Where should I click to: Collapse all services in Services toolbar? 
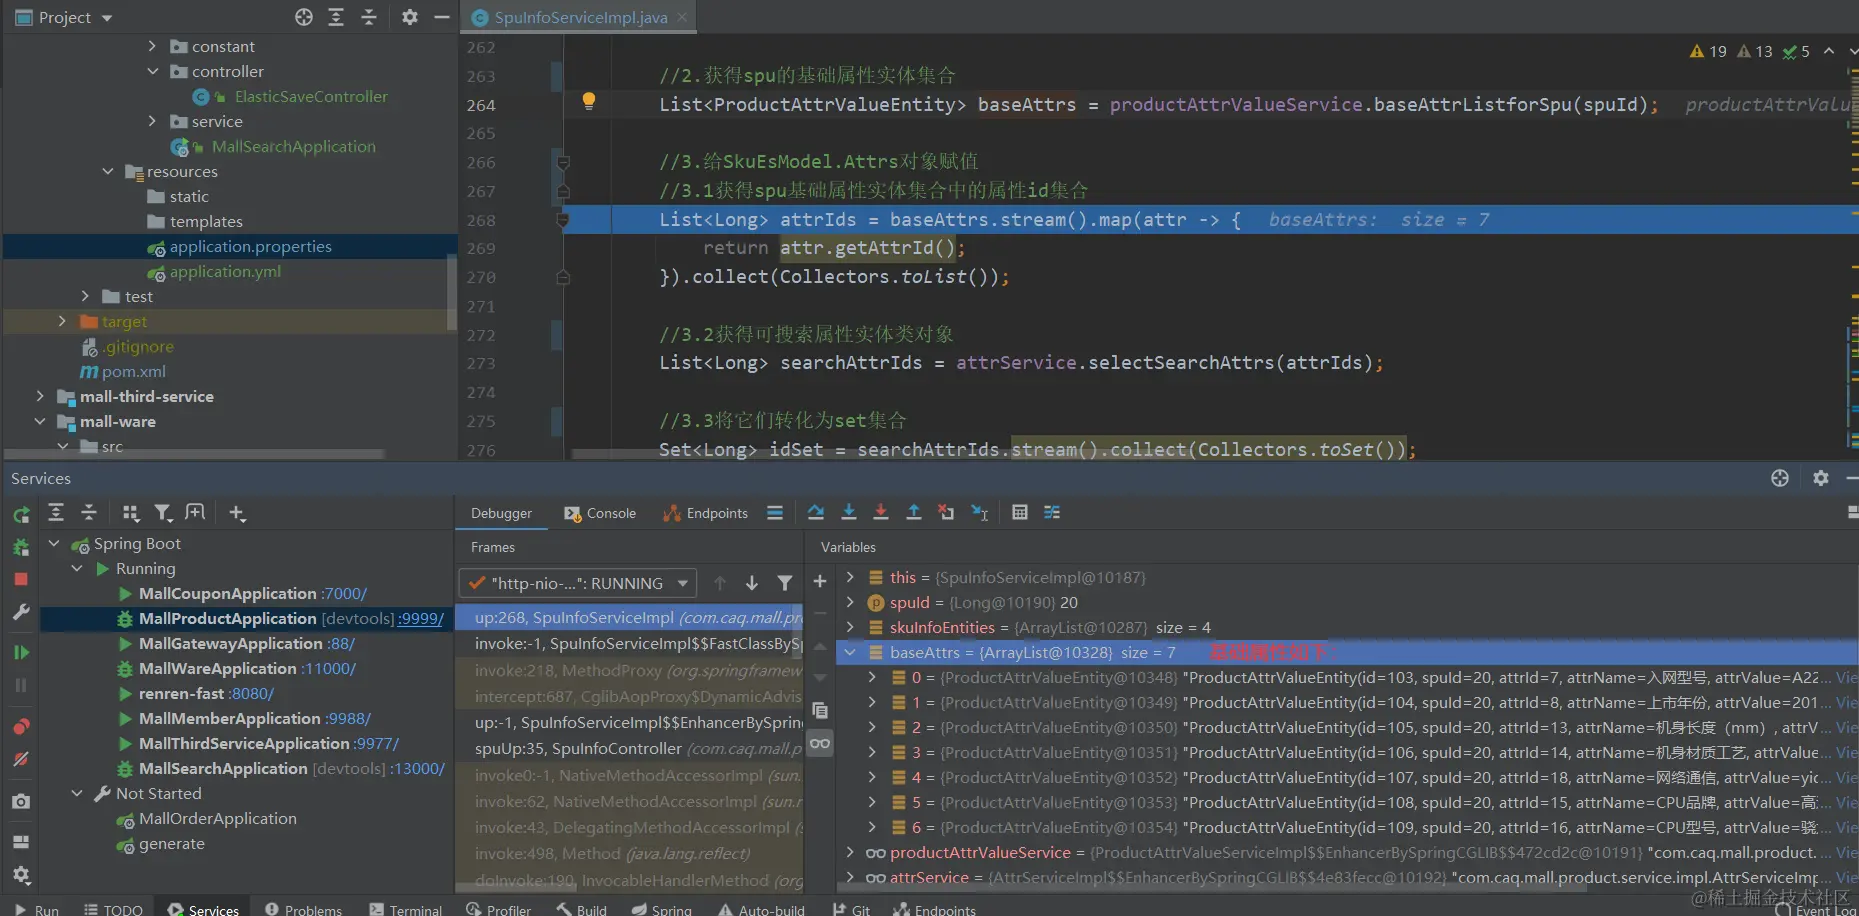point(89,512)
